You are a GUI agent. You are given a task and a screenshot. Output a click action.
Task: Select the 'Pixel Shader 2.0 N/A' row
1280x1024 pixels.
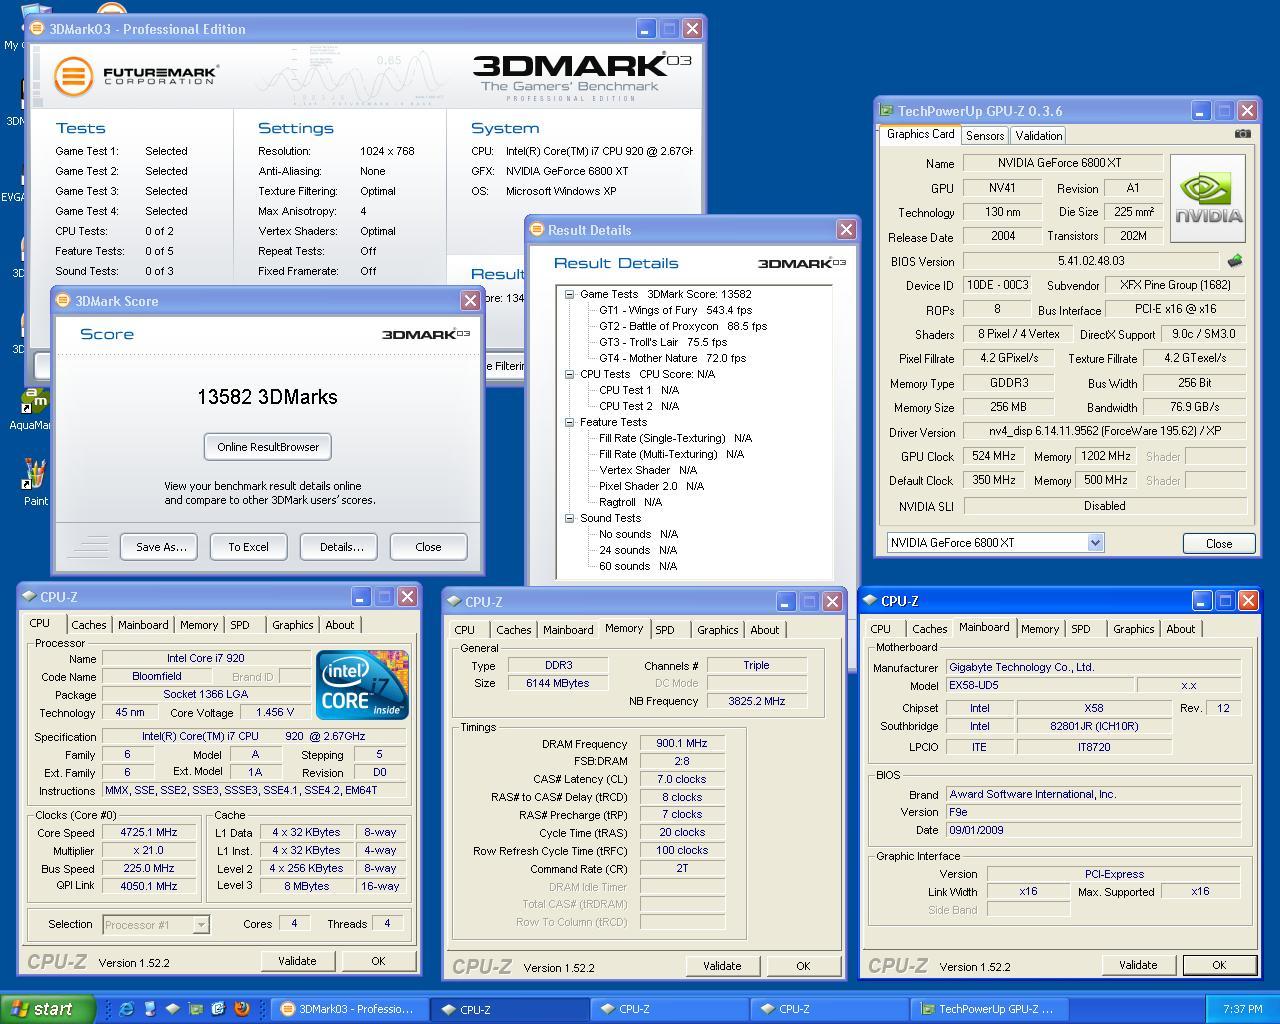click(x=651, y=486)
